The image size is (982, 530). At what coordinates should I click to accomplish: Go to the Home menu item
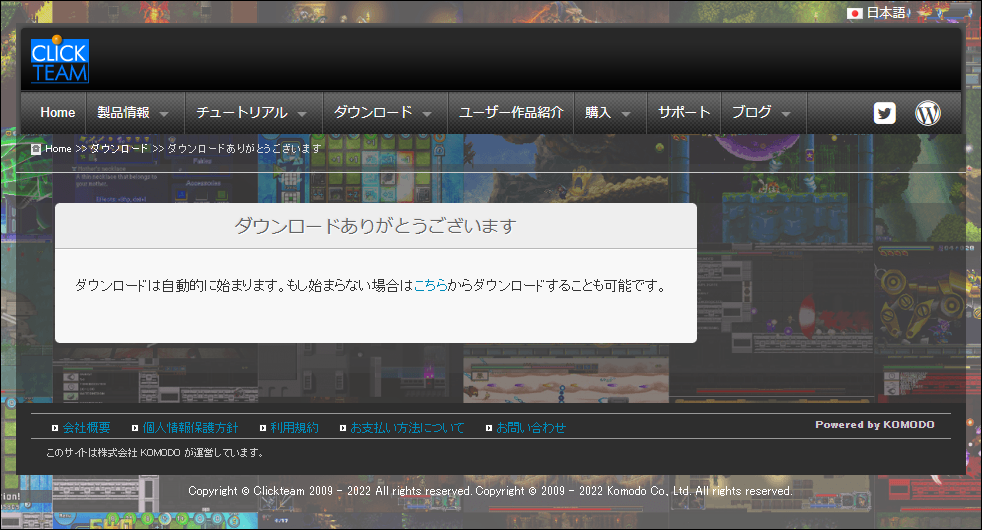pos(58,113)
